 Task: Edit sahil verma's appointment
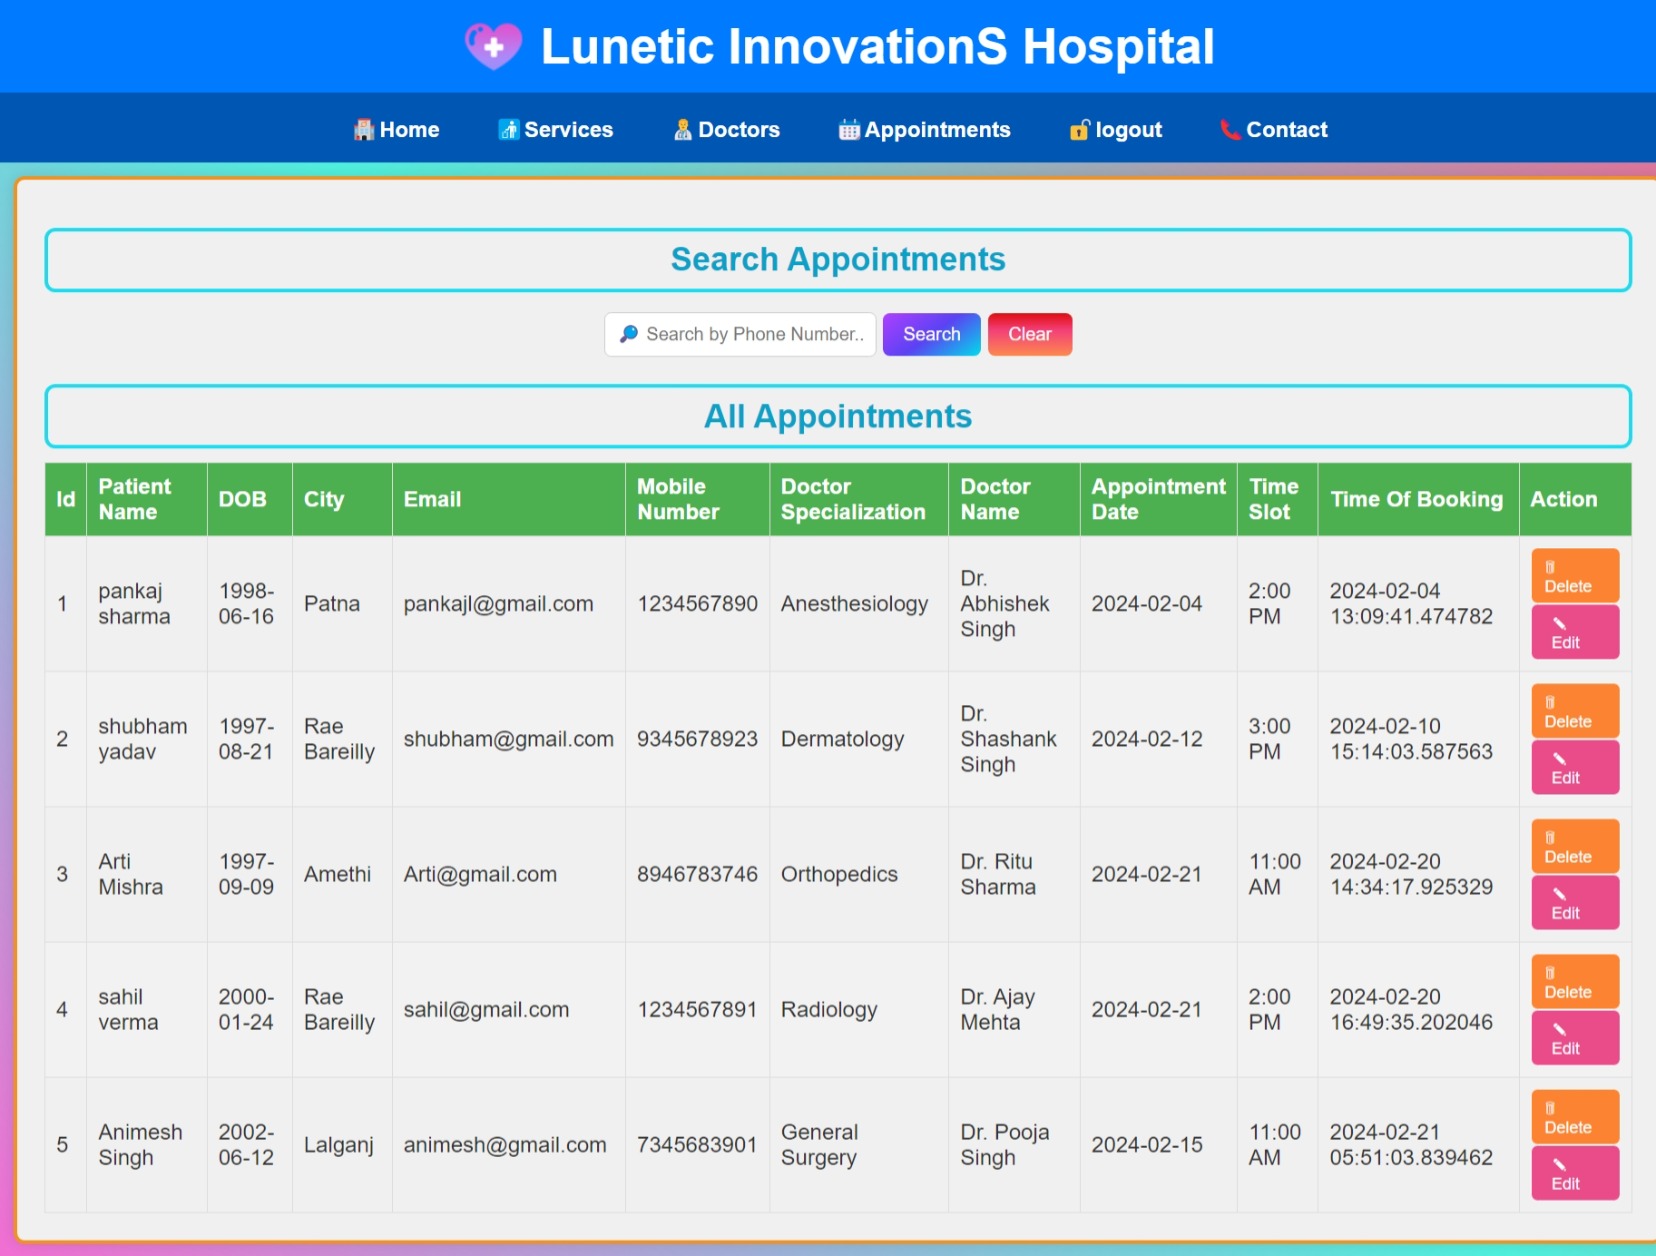1575,1038
